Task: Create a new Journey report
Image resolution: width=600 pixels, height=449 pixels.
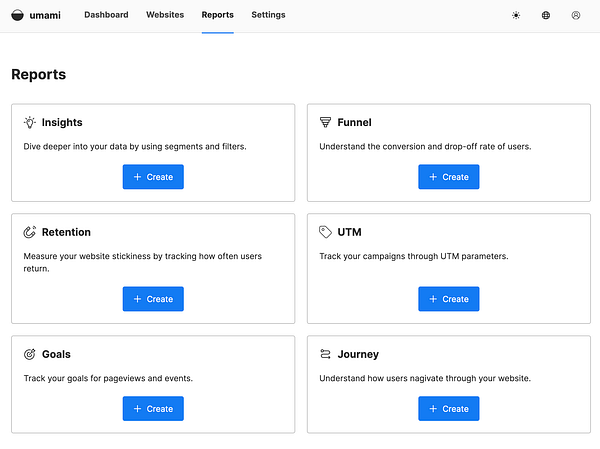Action: click(x=448, y=409)
